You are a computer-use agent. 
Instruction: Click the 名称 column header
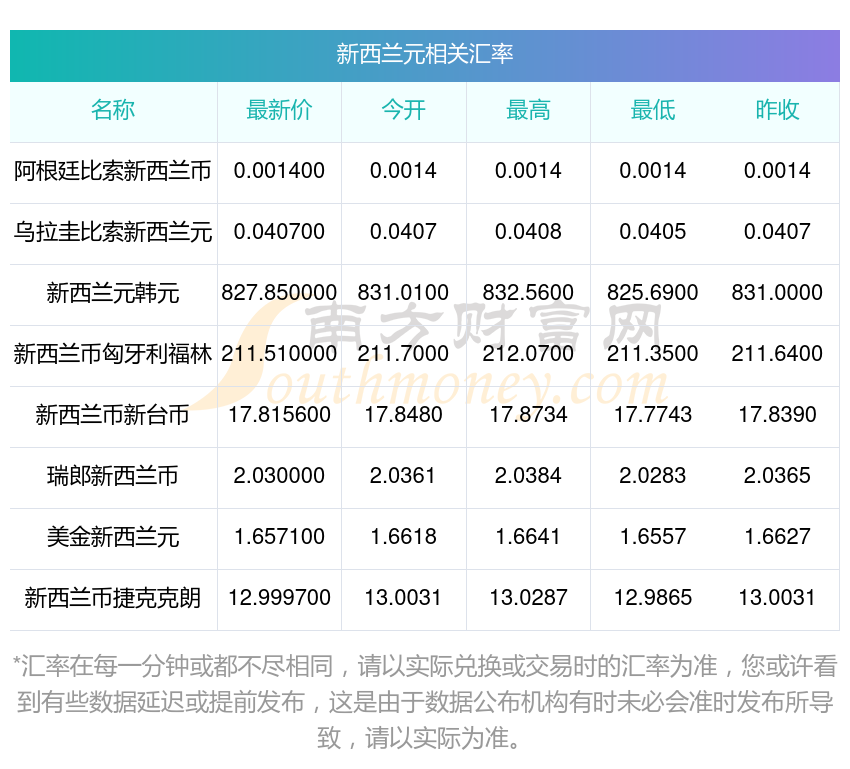coord(113,110)
